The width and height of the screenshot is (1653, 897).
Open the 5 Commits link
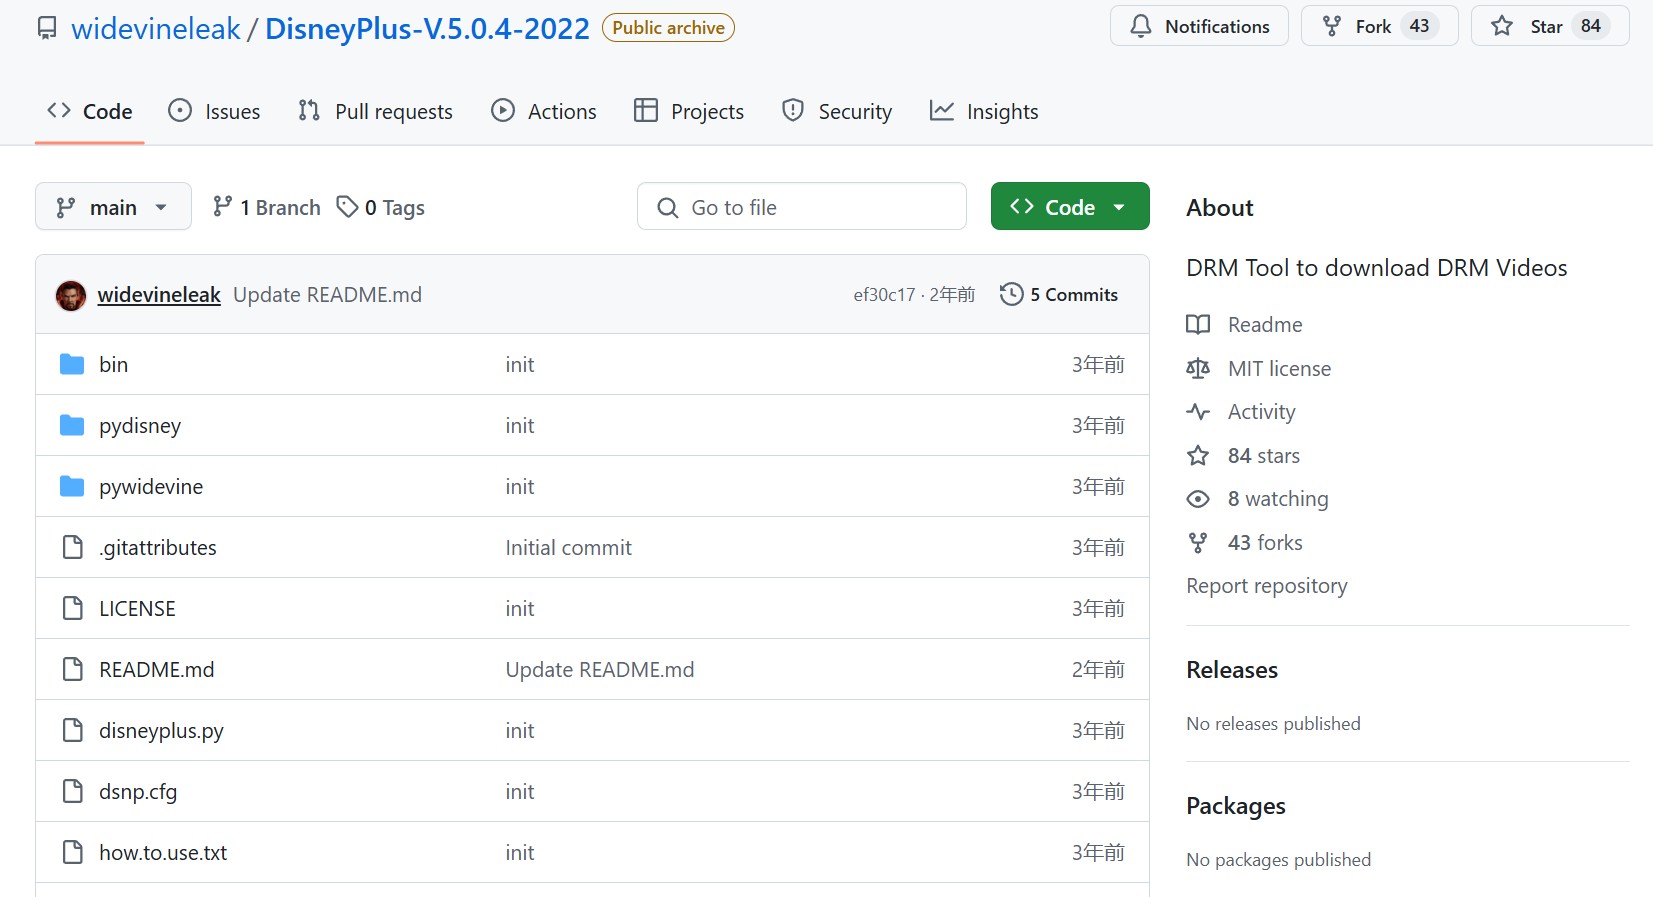coord(1059,294)
